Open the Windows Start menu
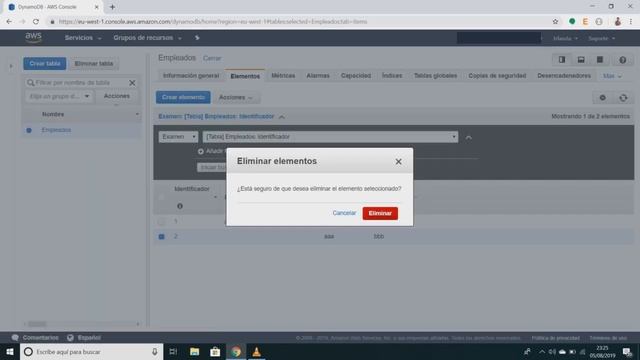This screenshot has height=360, width=640. pyautogui.click(x=10, y=351)
